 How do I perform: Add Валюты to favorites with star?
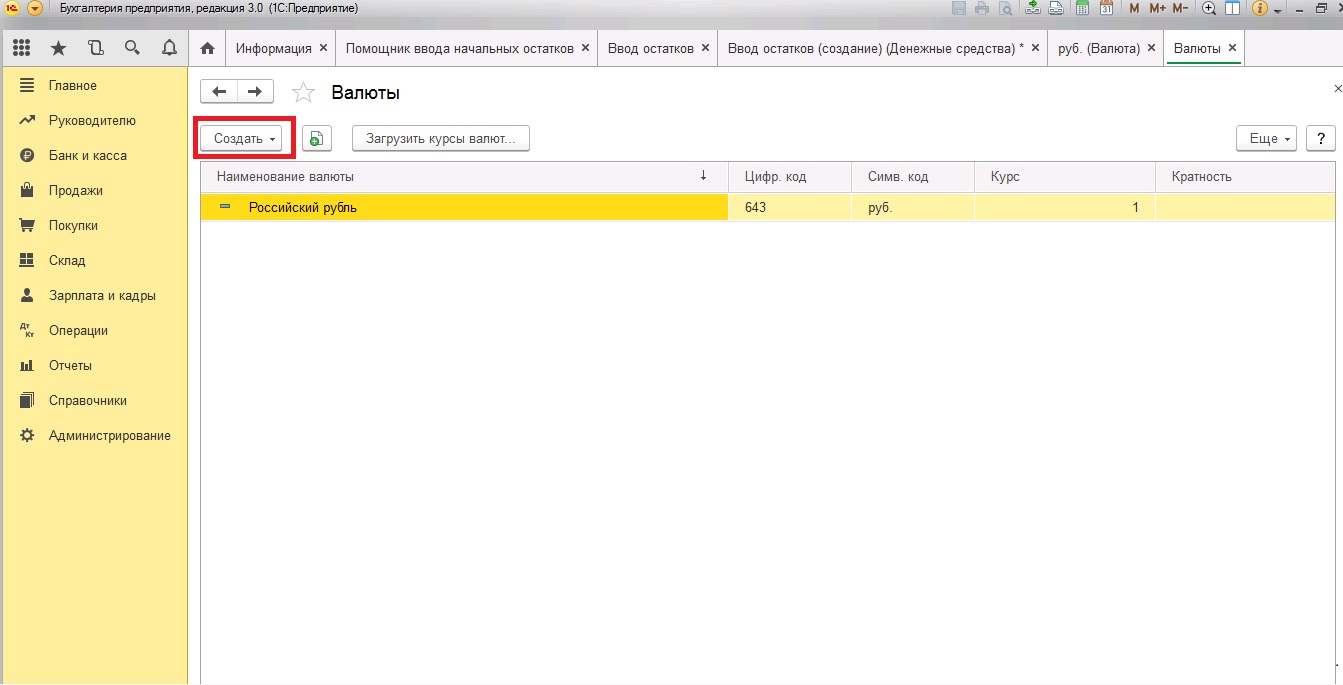click(x=303, y=93)
